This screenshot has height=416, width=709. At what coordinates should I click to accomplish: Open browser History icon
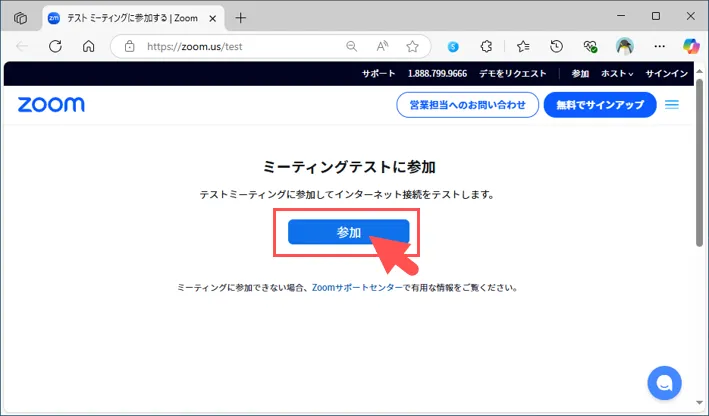(x=556, y=46)
